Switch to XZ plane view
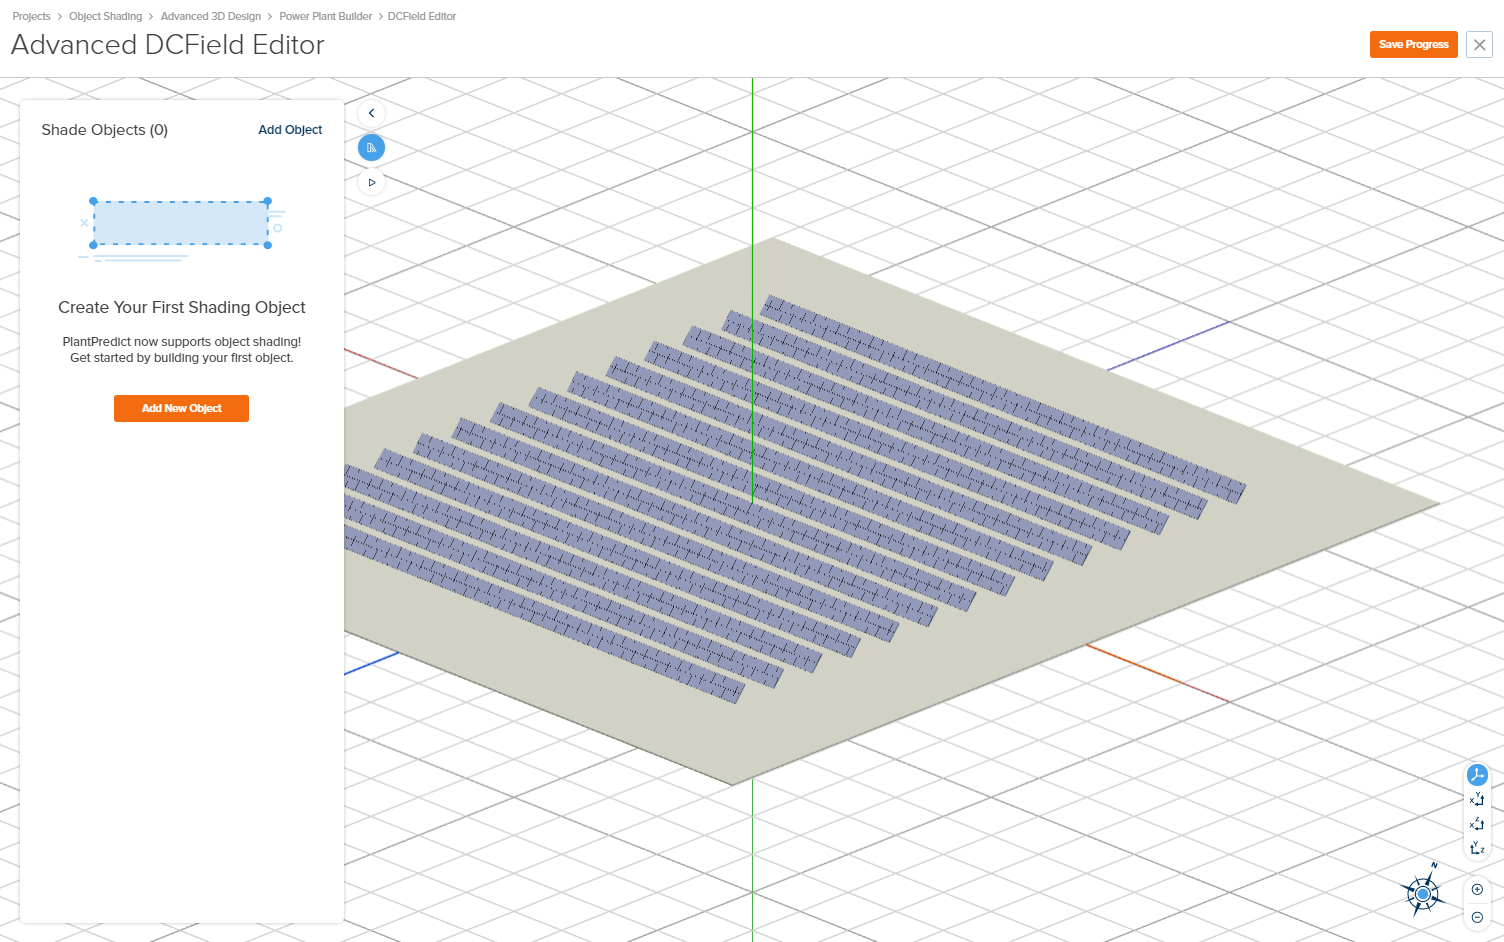1504x942 pixels. 1477,824
